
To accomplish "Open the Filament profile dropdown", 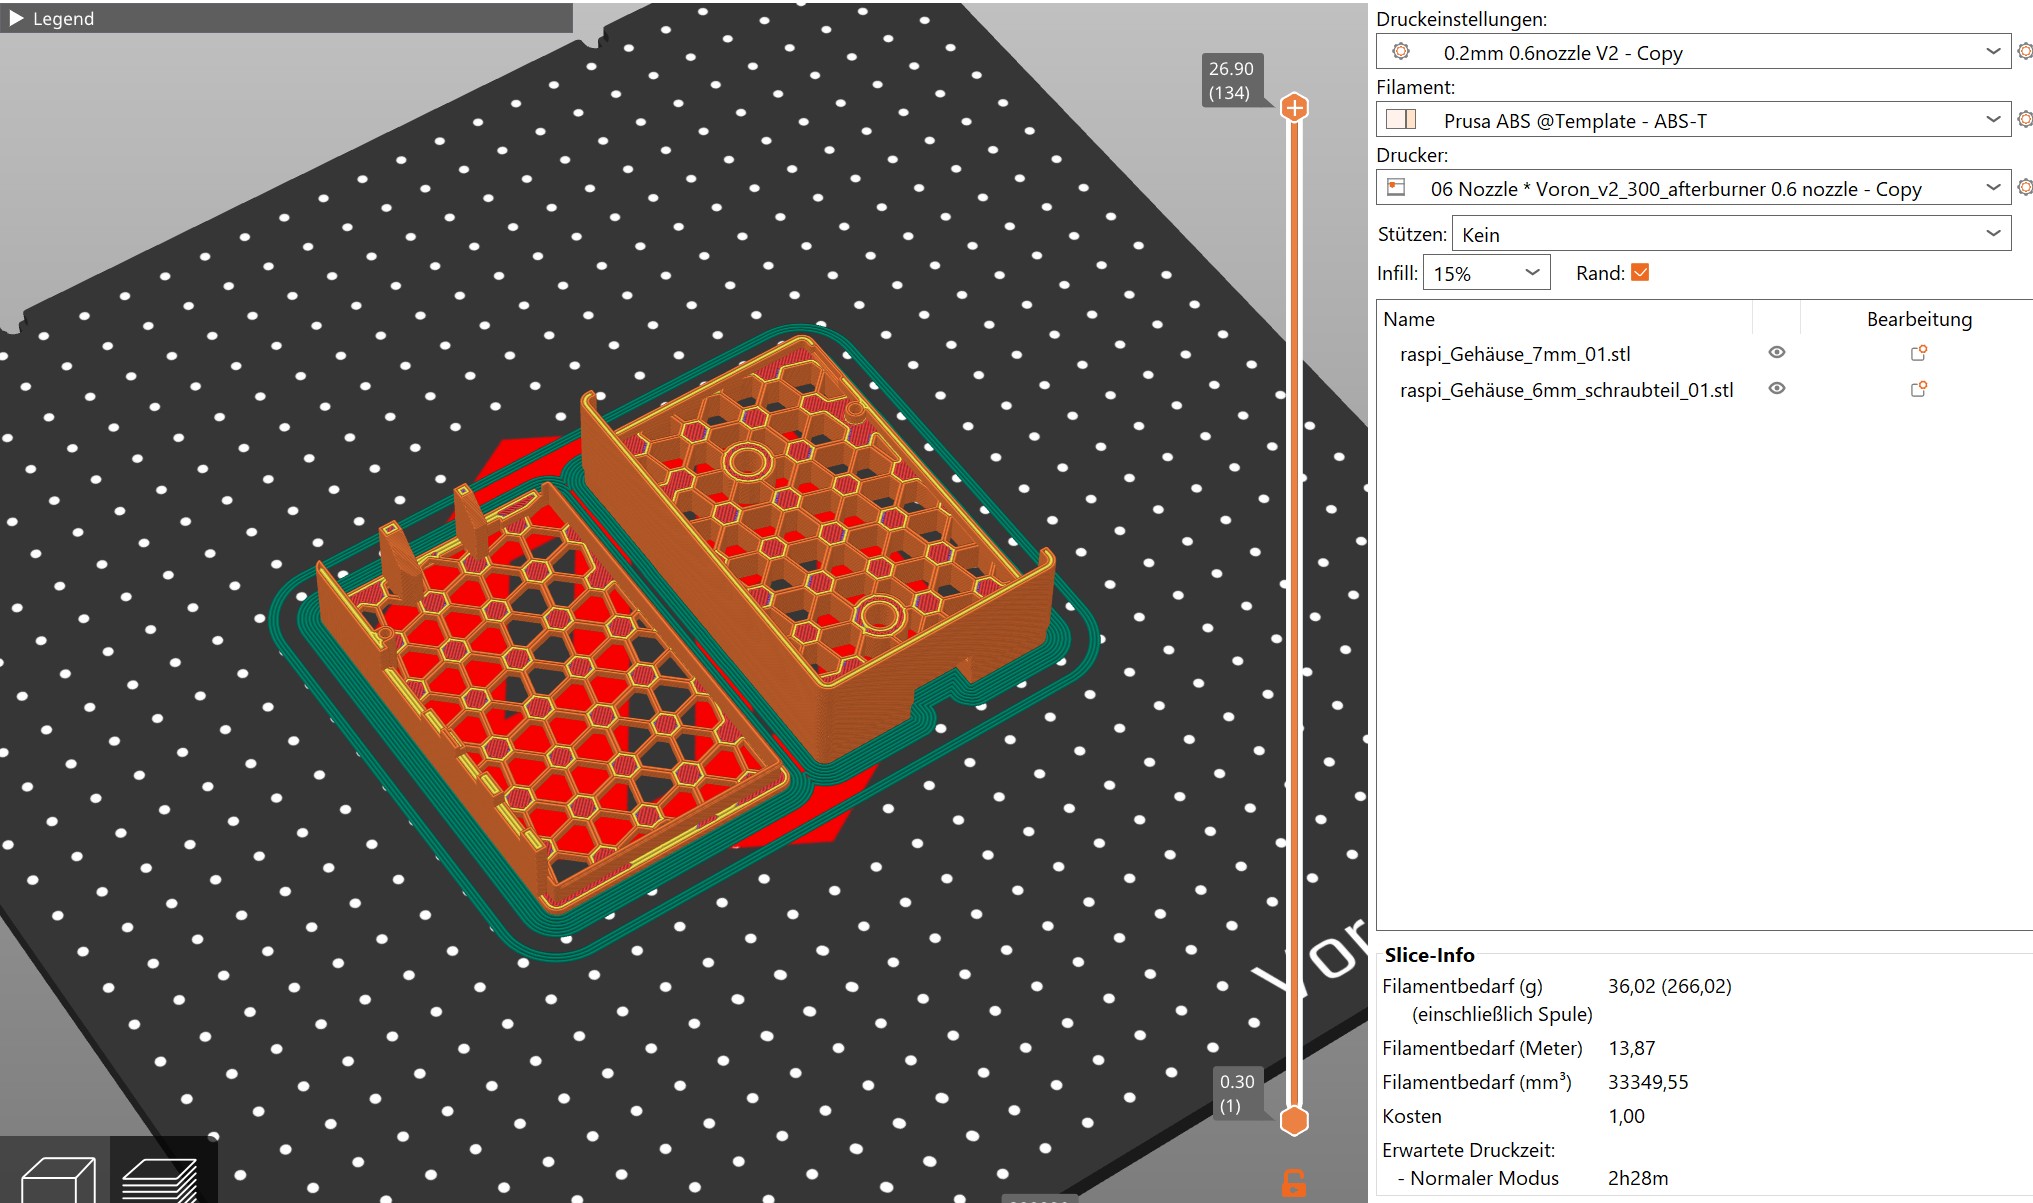I will (1693, 120).
